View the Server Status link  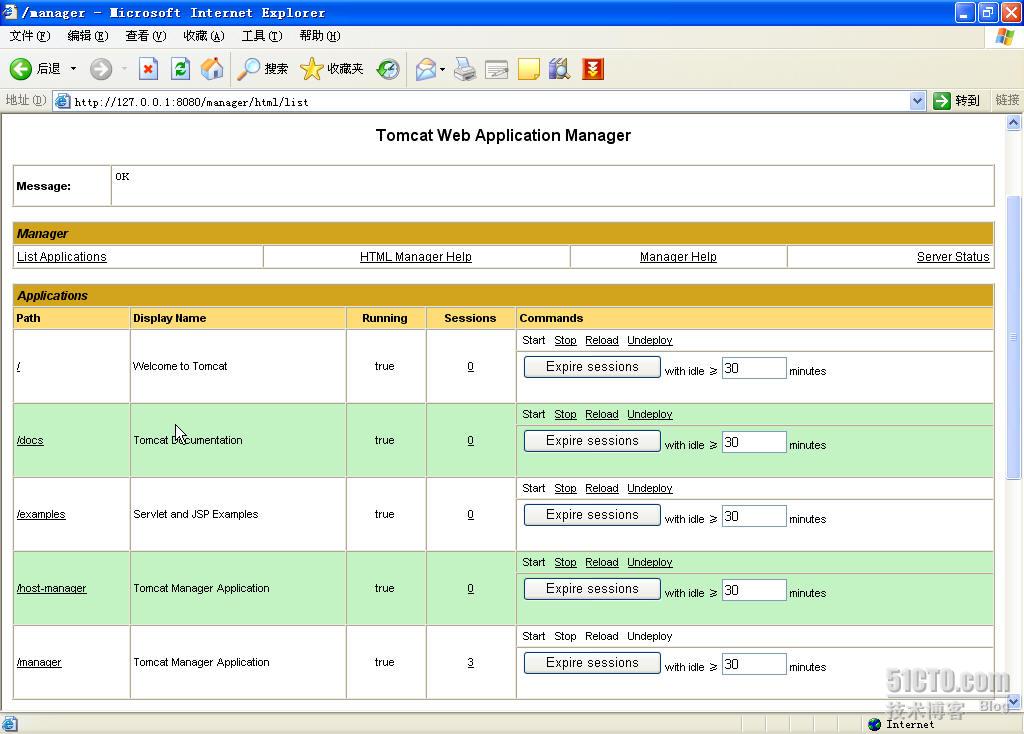(x=953, y=257)
